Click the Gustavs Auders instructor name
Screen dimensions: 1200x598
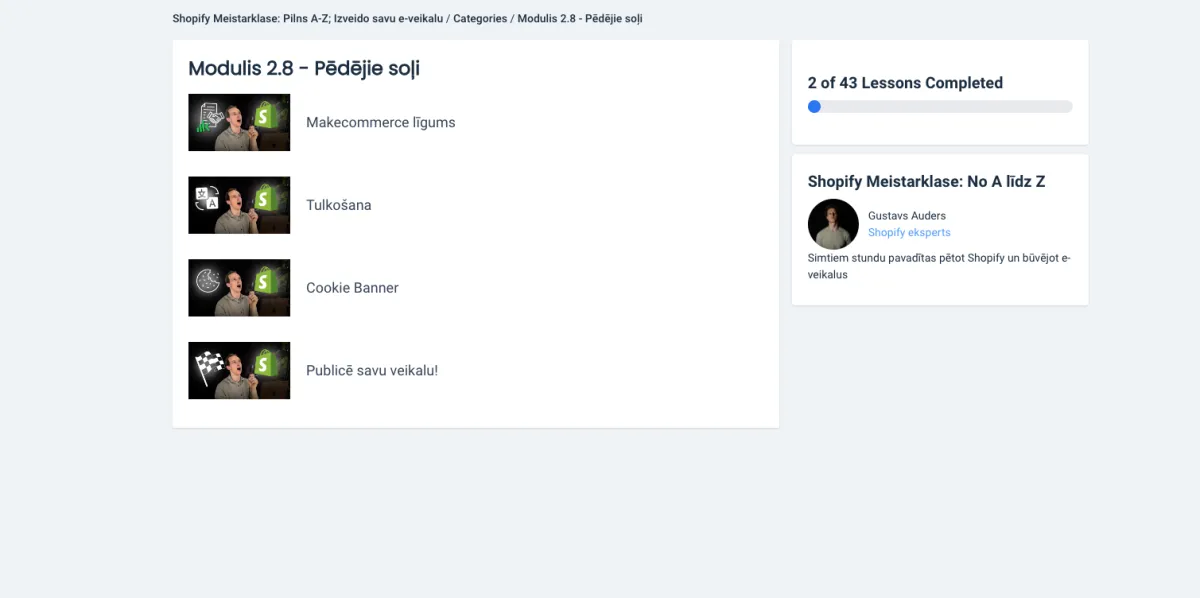tap(907, 216)
